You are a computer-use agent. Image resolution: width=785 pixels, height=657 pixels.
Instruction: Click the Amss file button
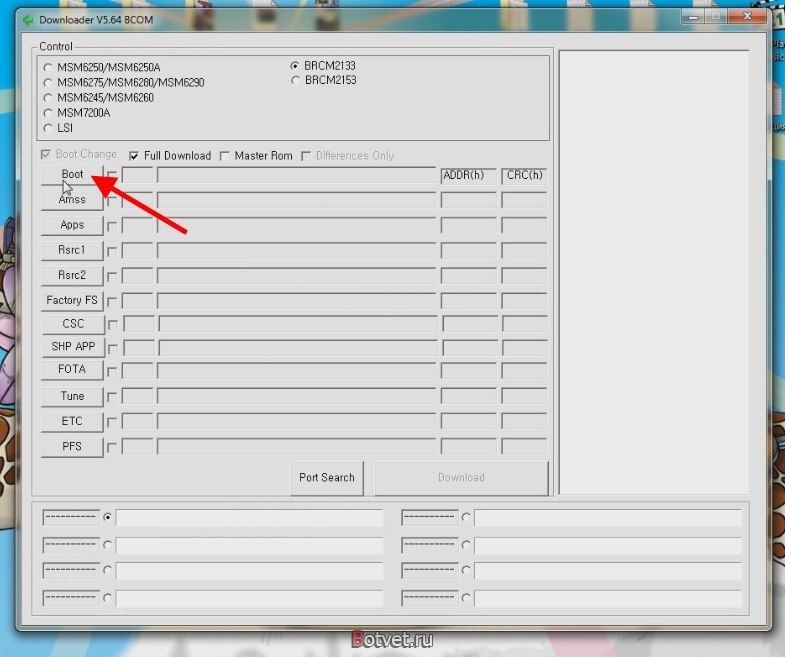point(72,200)
